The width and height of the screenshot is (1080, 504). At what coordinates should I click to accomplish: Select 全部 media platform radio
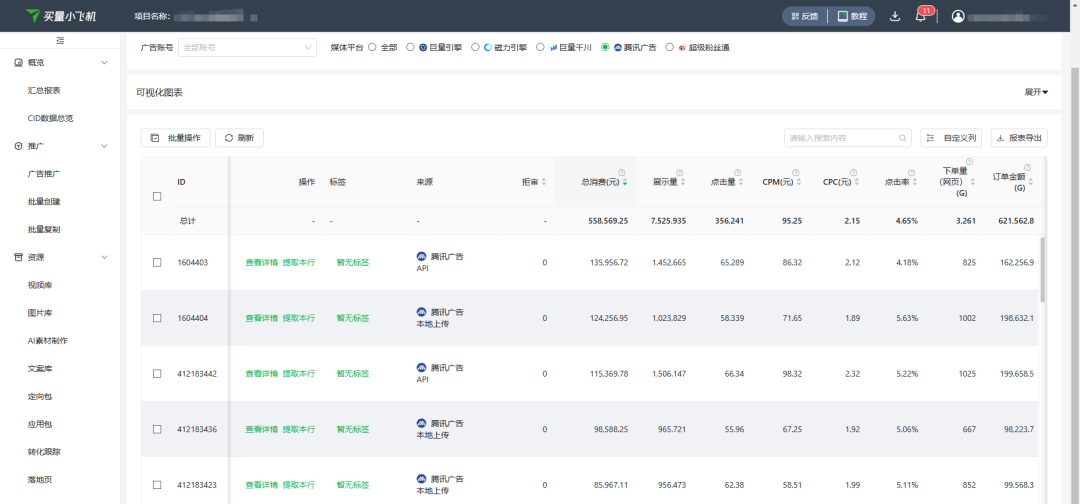[373, 48]
